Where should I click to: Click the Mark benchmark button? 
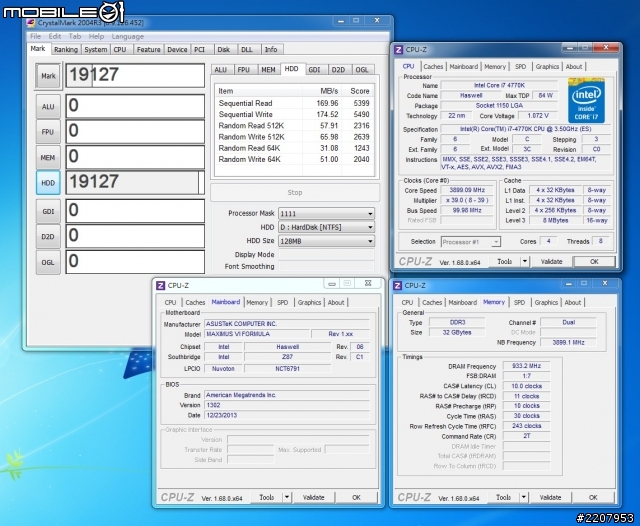tap(48, 76)
